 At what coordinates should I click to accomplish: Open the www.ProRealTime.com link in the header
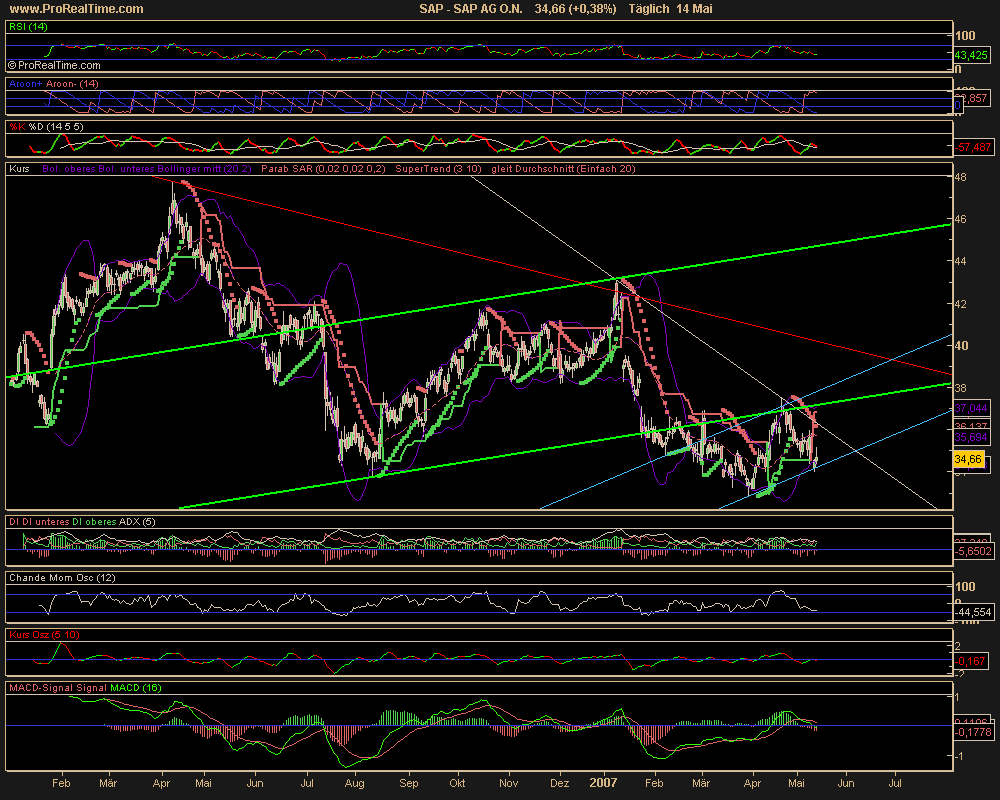pyautogui.click(x=74, y=9)
